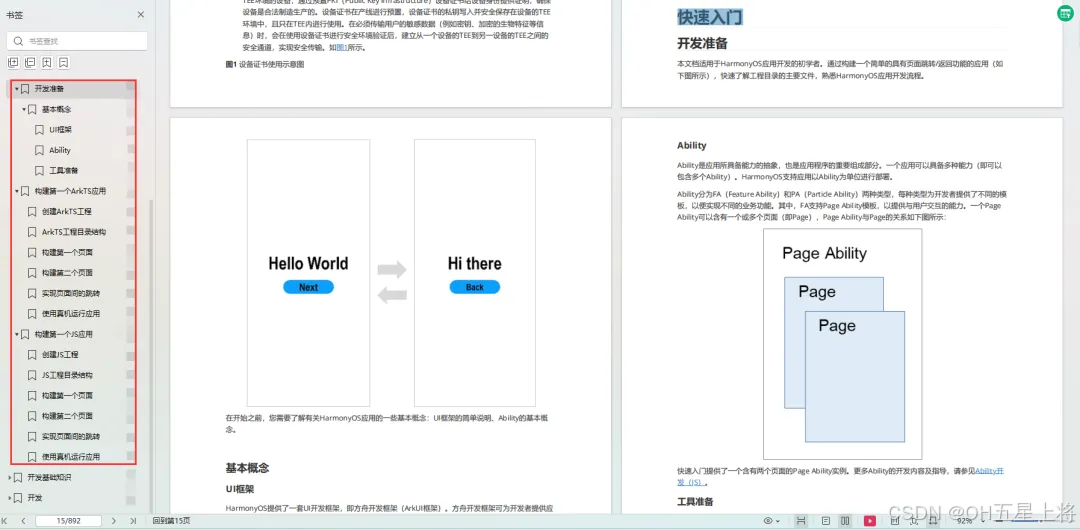The image size is (1080, 530).
Task: Select 使用真机运行应用 under the ArkTS section
Action: (x=70, y=314)
